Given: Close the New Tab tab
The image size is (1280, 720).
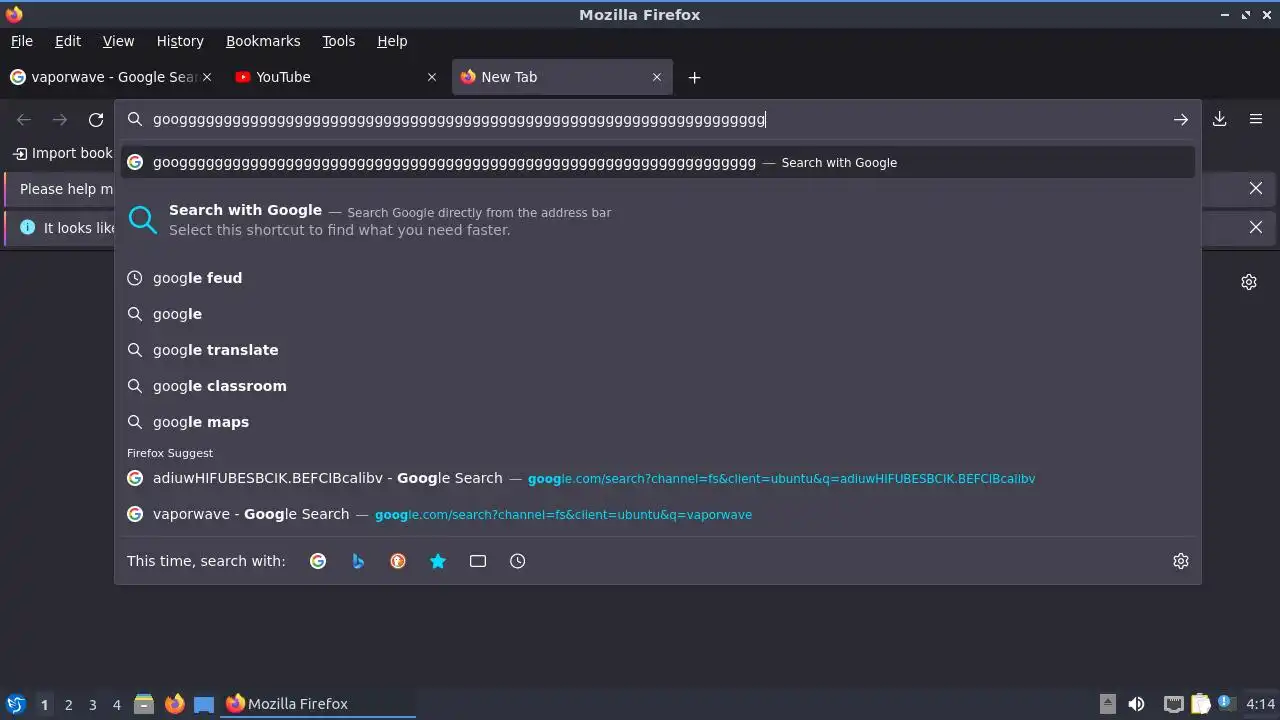Looking at the screenshot, I should [657, 77].
